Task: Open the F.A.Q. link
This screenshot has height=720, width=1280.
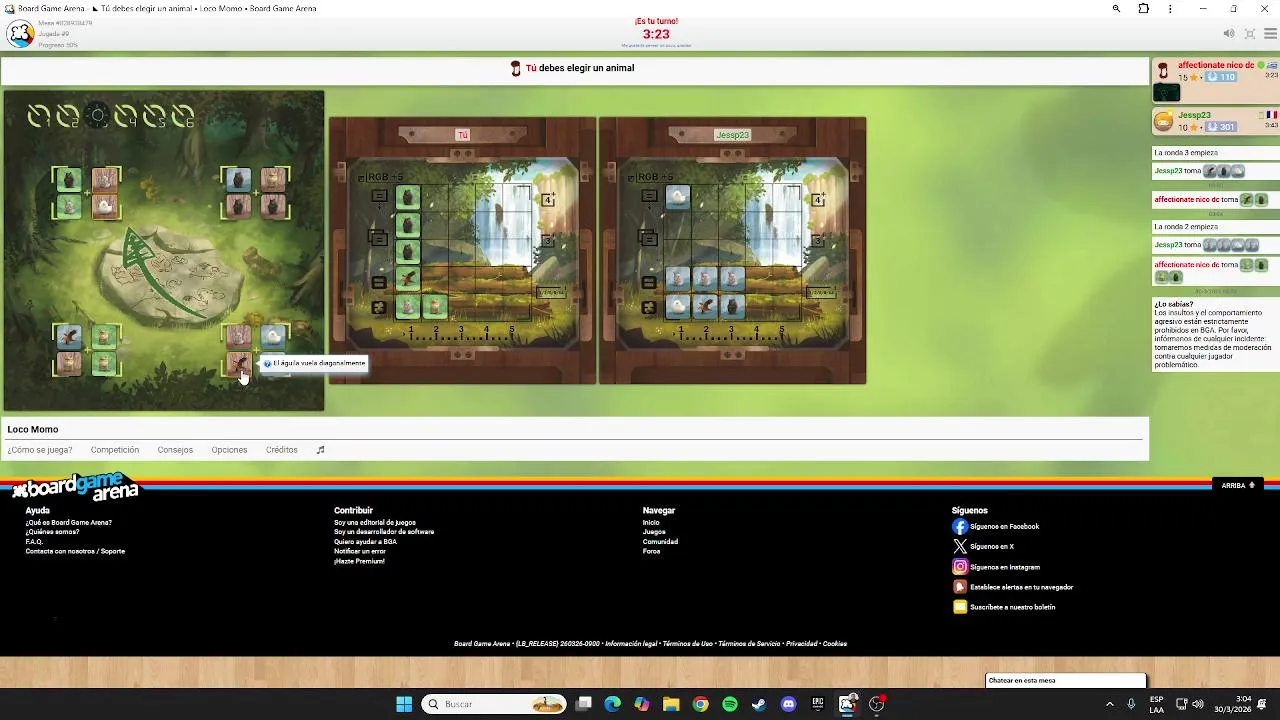Action: [34, 541]
